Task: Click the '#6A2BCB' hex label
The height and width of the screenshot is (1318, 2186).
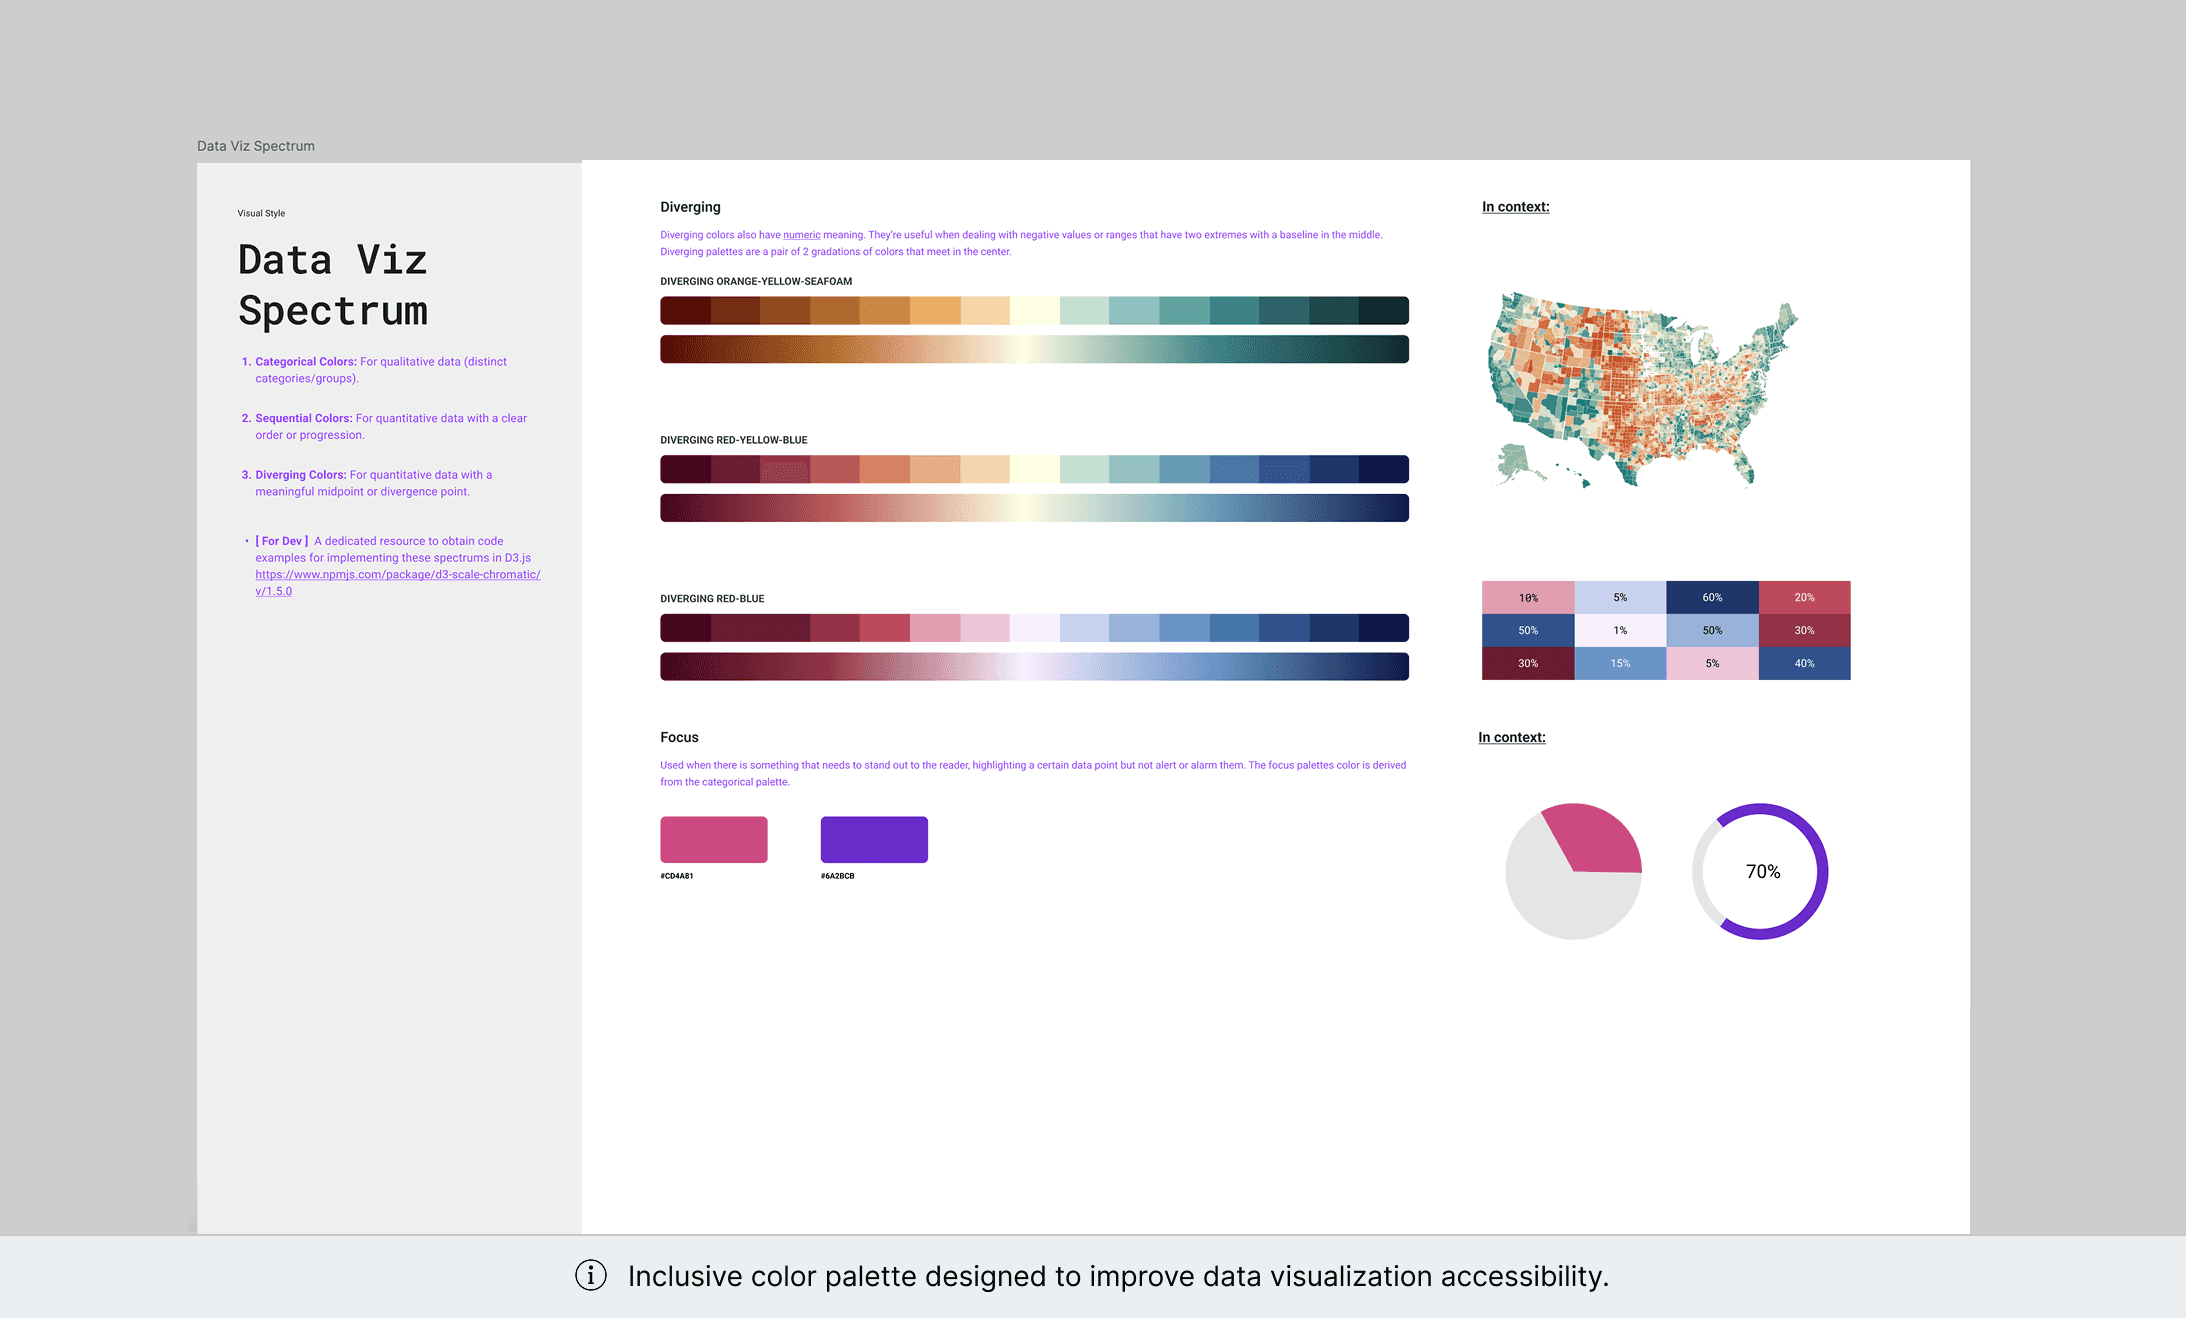Action: pos(838,876)
